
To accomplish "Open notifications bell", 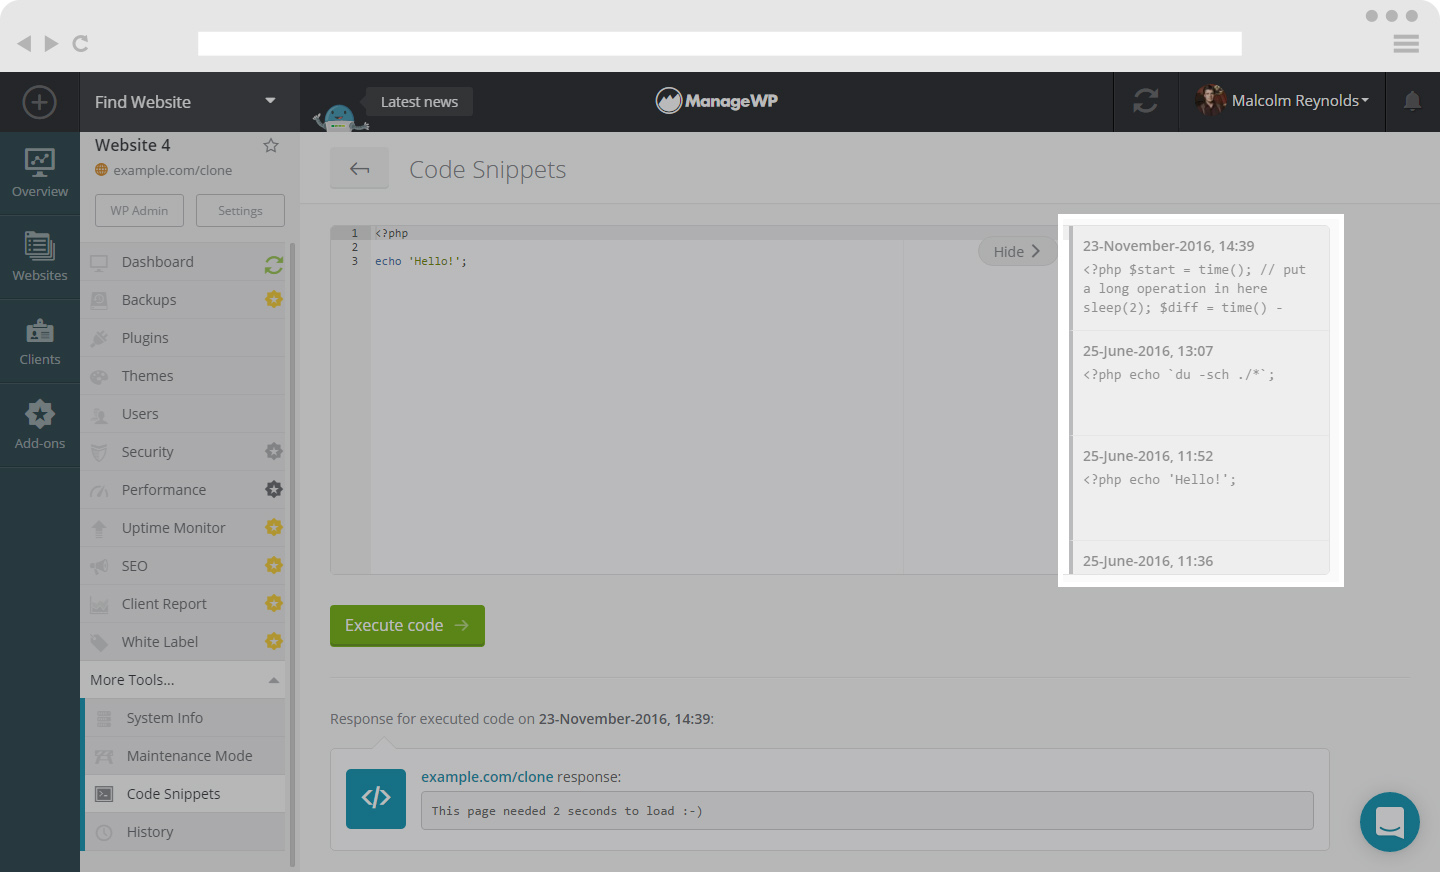I will tap(1412, 101).
